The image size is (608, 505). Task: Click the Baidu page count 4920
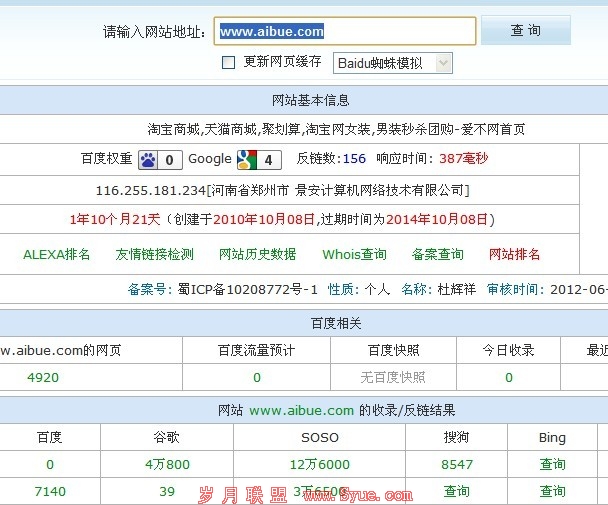[x=43, y=377]
